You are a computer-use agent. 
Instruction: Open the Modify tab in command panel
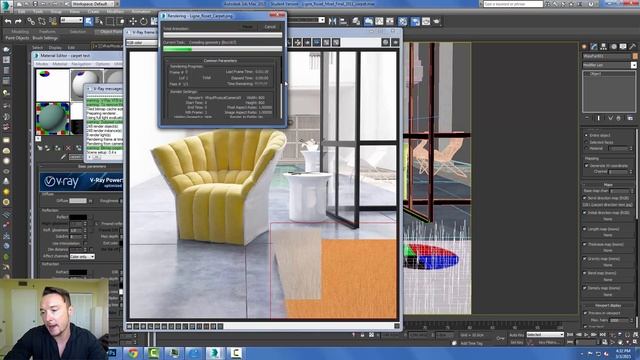pyautogui.click(x=594, y=47)
